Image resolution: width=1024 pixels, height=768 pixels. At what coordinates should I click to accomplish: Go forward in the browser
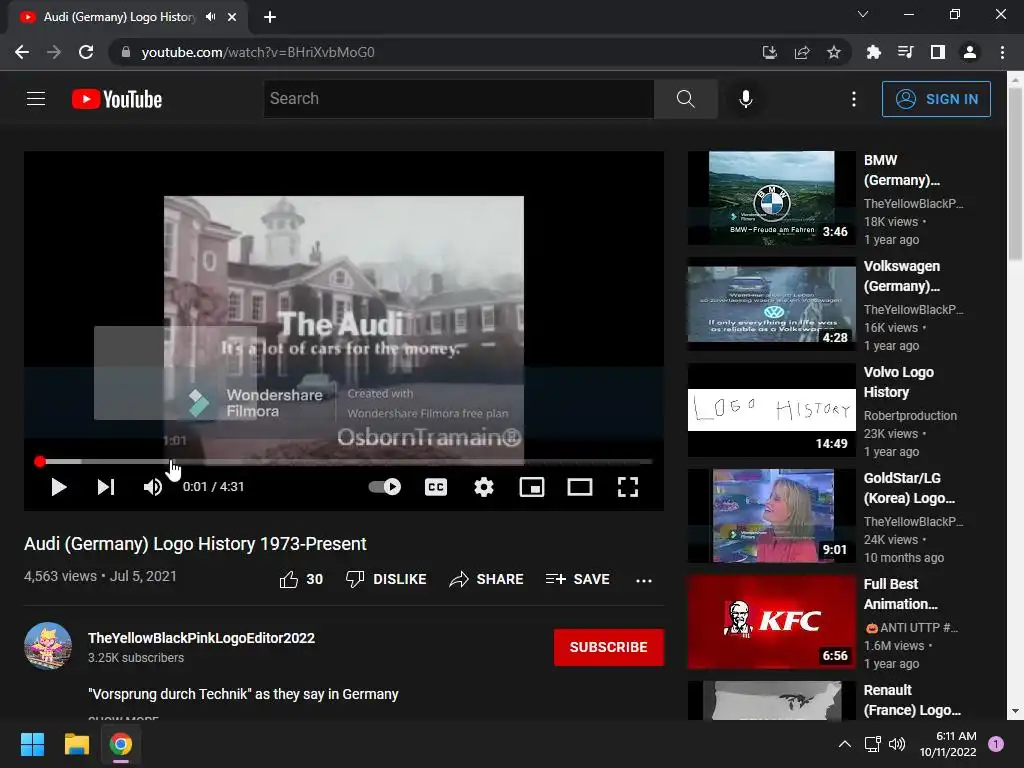[54, 52]
